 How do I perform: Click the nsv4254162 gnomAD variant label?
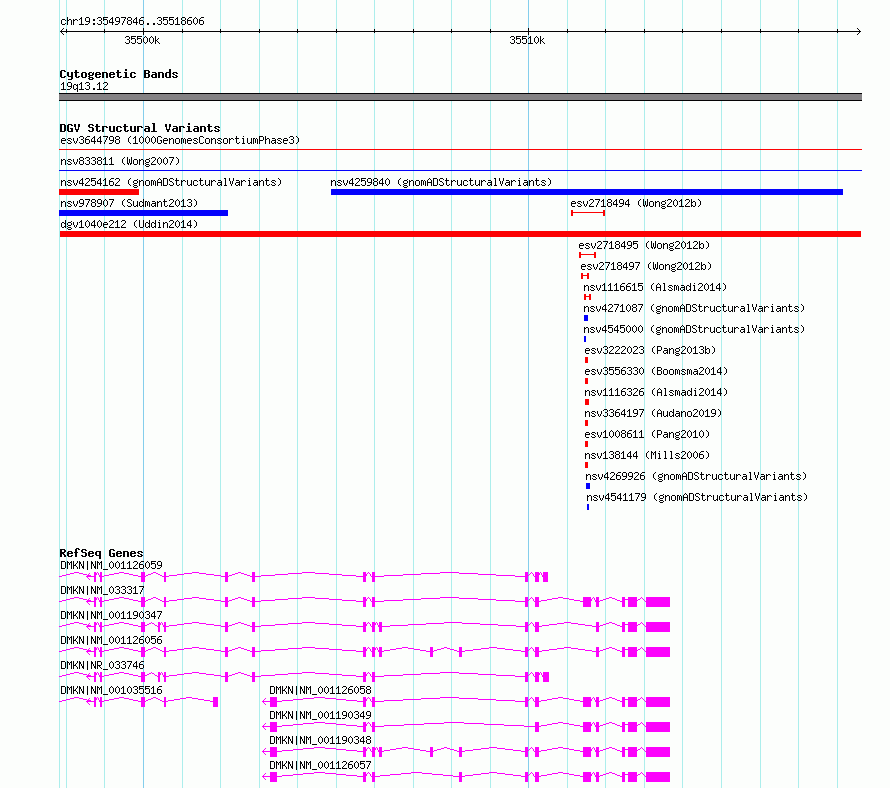(x=171, y=182)
